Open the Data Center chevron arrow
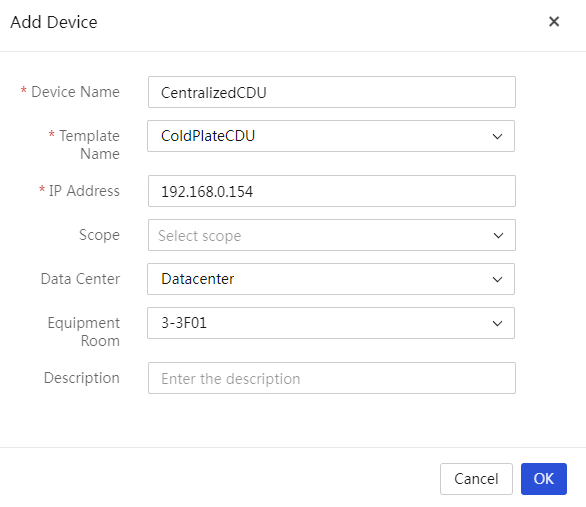Screen dimensions: 586x507 coord(497,279)
